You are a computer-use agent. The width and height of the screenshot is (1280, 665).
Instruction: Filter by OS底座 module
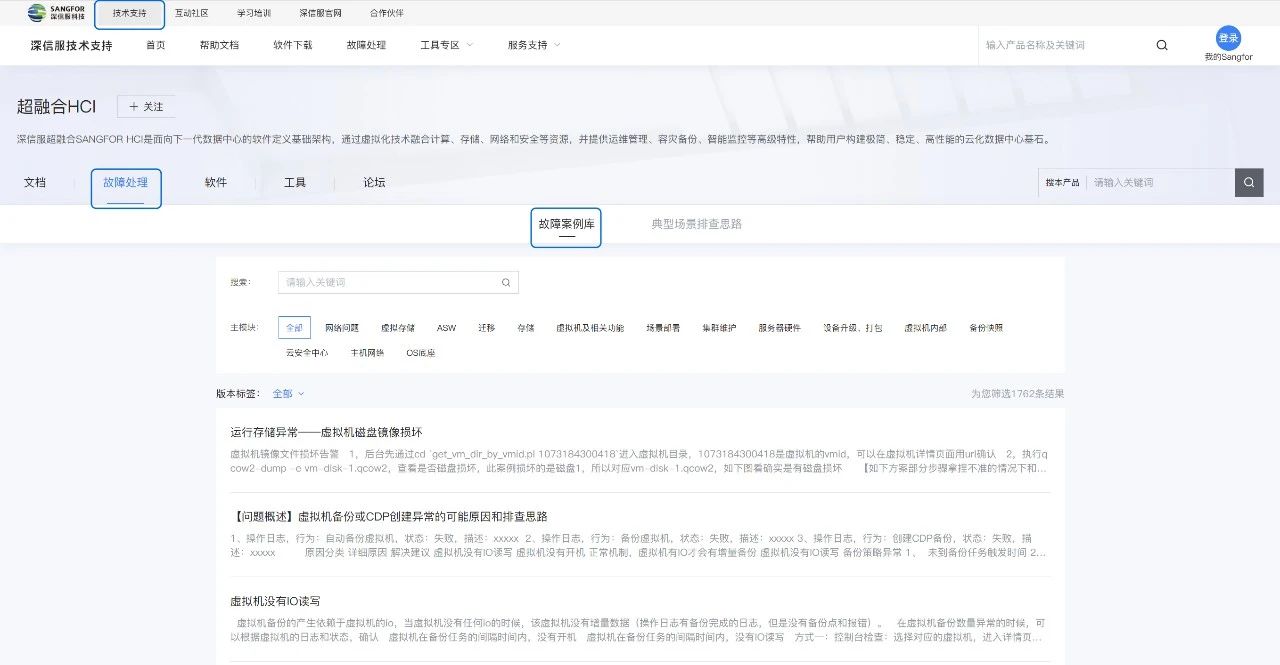click(x=420, y=353)
